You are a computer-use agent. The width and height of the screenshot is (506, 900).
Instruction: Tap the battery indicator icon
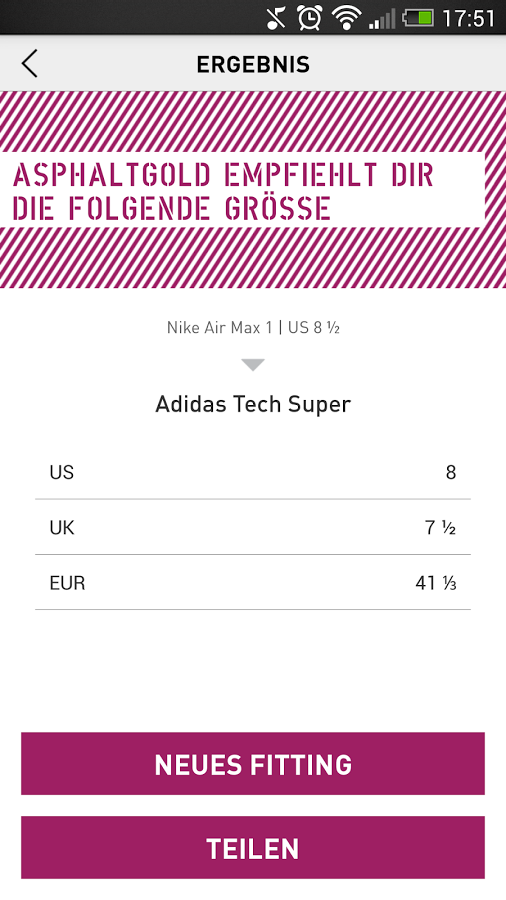click(x=418, y=18)
